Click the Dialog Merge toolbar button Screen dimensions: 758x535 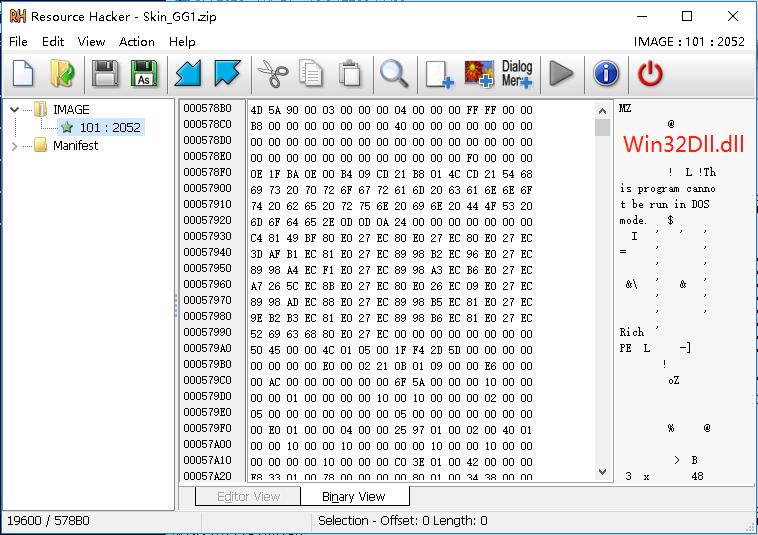[517, 73]
